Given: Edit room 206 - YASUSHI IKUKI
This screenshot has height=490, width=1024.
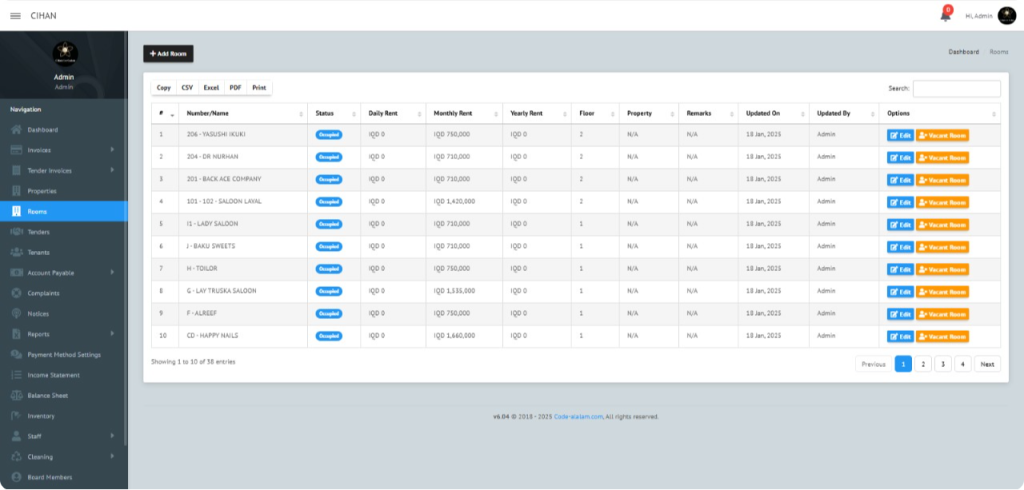Looking at the screenshot, I should point(900,135).
